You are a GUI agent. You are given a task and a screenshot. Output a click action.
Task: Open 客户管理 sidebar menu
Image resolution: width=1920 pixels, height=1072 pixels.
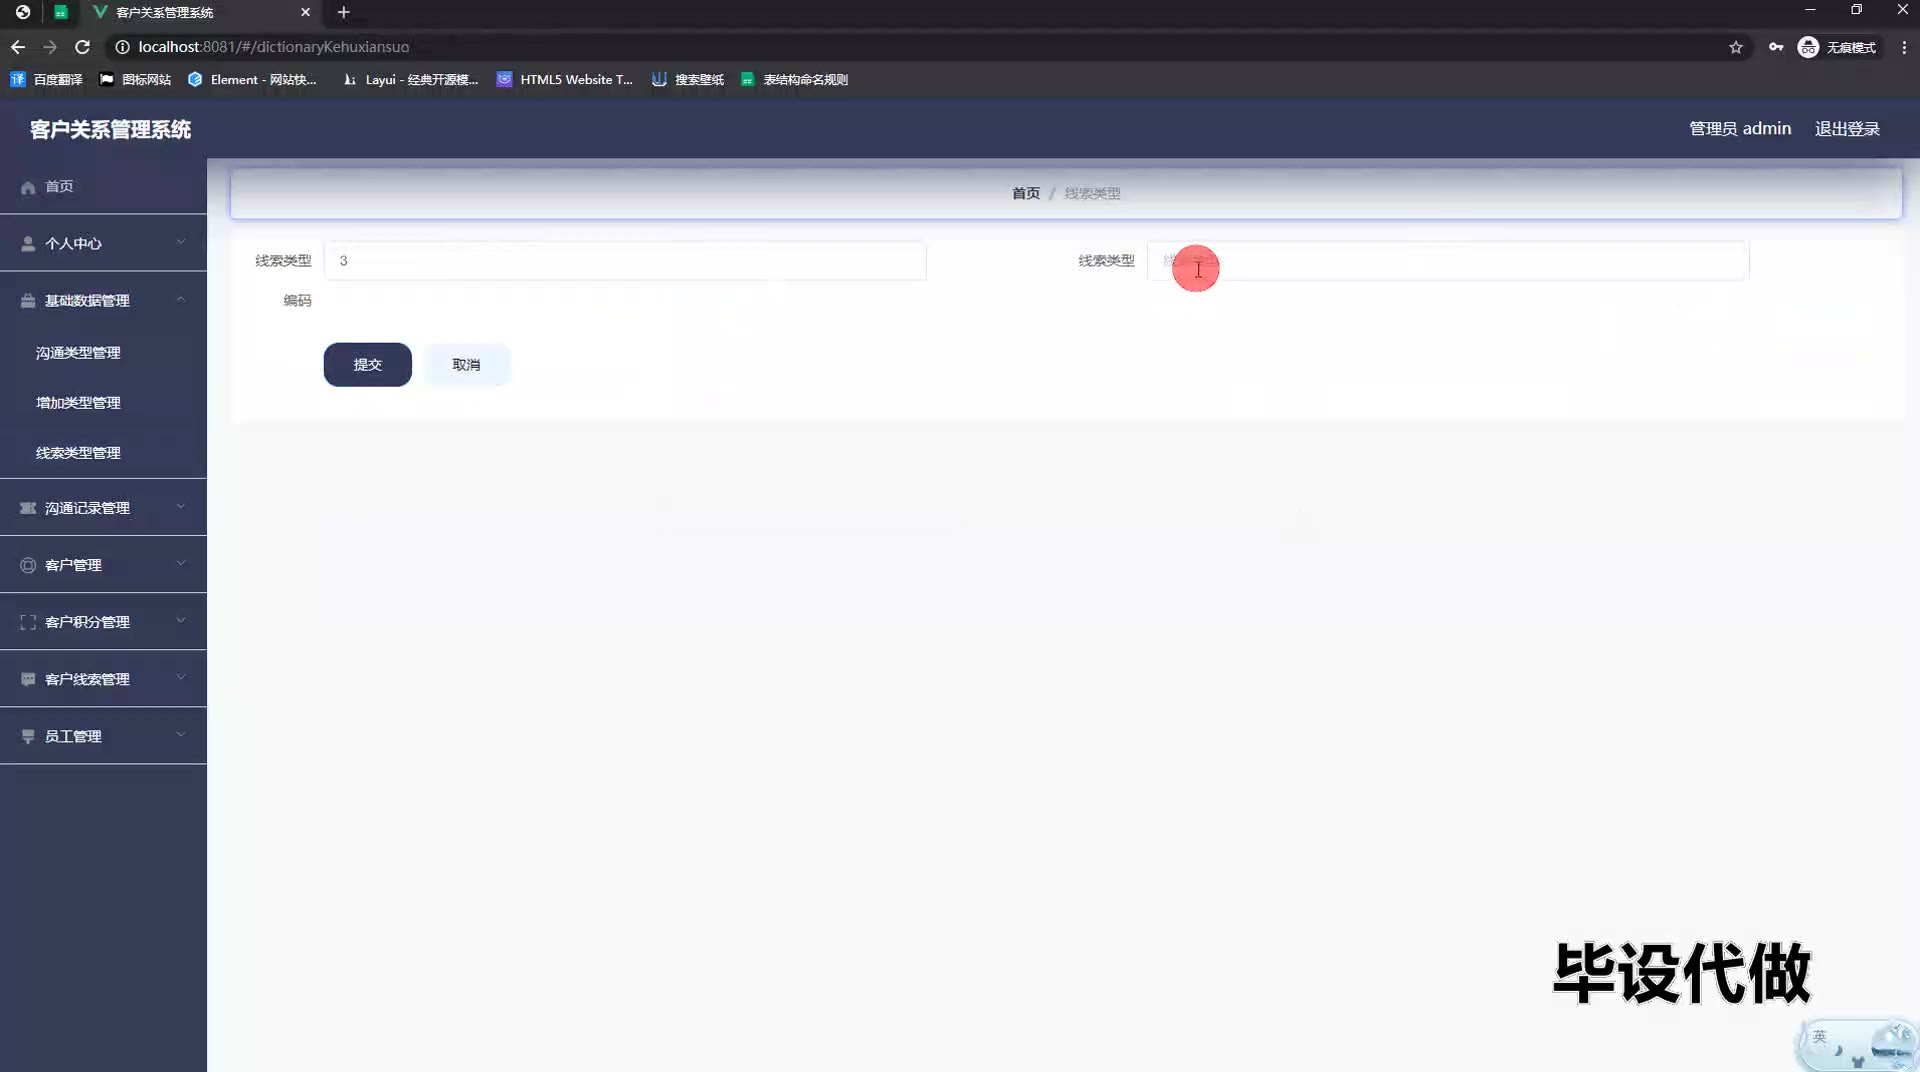103,565
